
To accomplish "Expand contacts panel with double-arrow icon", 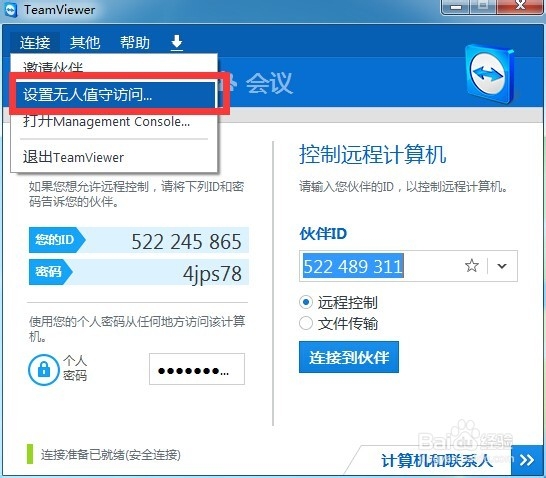I will [x=526, y=460].
